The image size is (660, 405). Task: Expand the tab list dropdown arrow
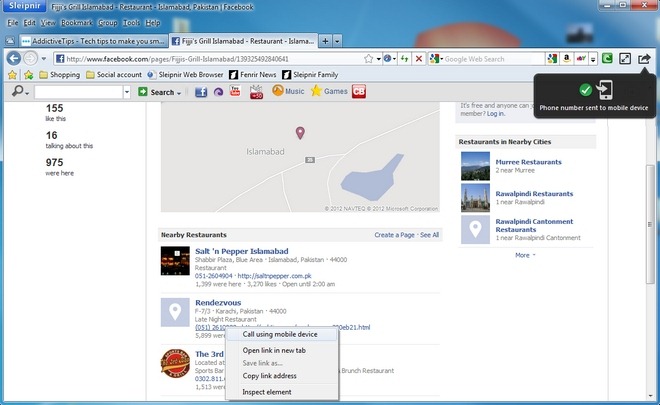337,41
